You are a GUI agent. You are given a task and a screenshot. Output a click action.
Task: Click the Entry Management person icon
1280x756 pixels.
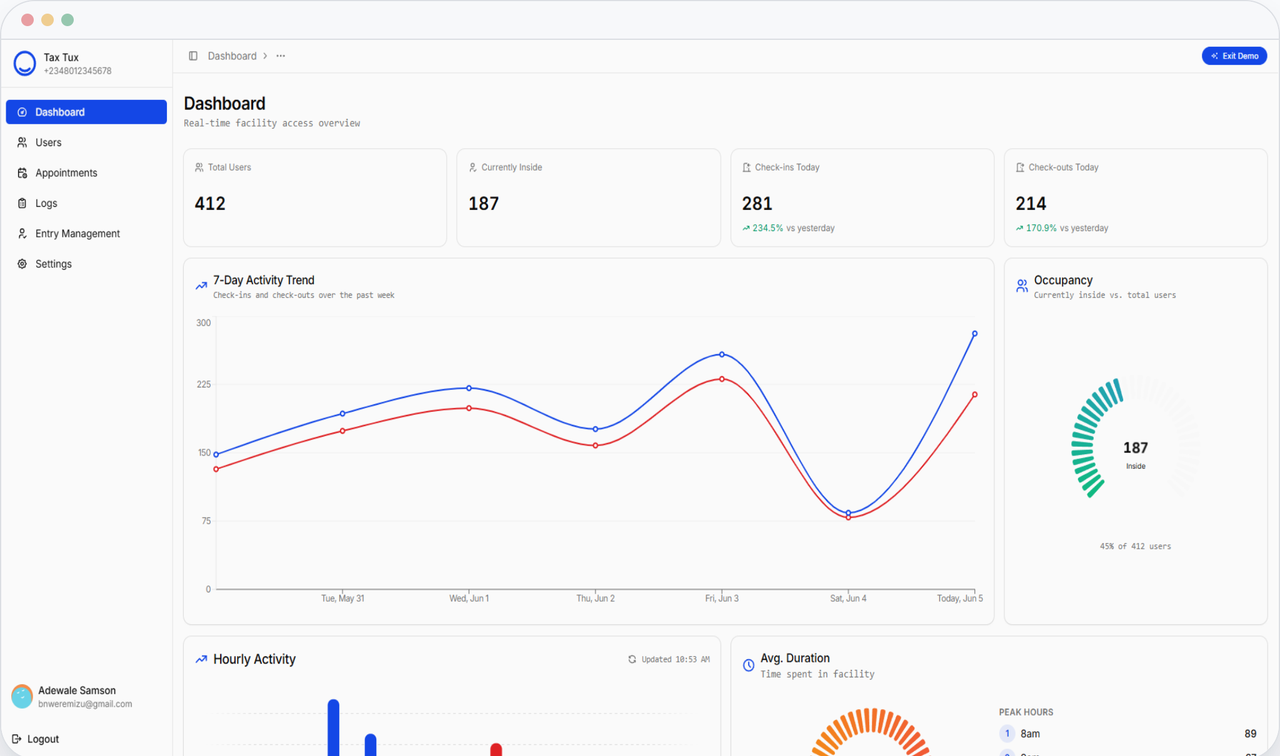22,234
